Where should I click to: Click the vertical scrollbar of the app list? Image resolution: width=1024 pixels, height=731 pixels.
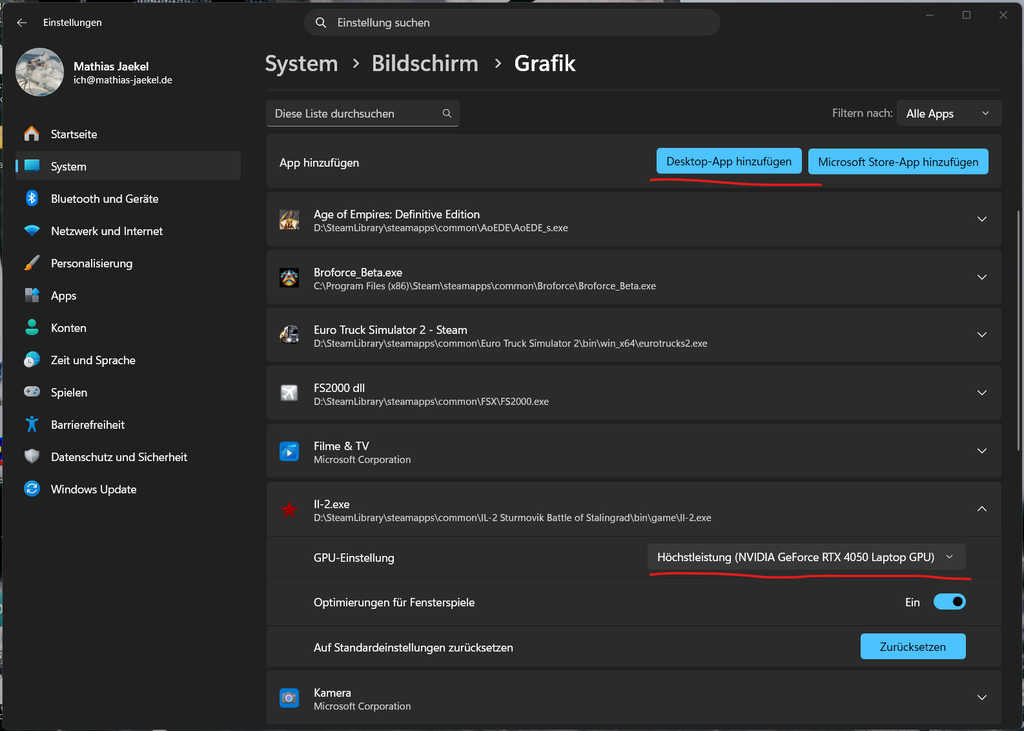pos(1019,330)
